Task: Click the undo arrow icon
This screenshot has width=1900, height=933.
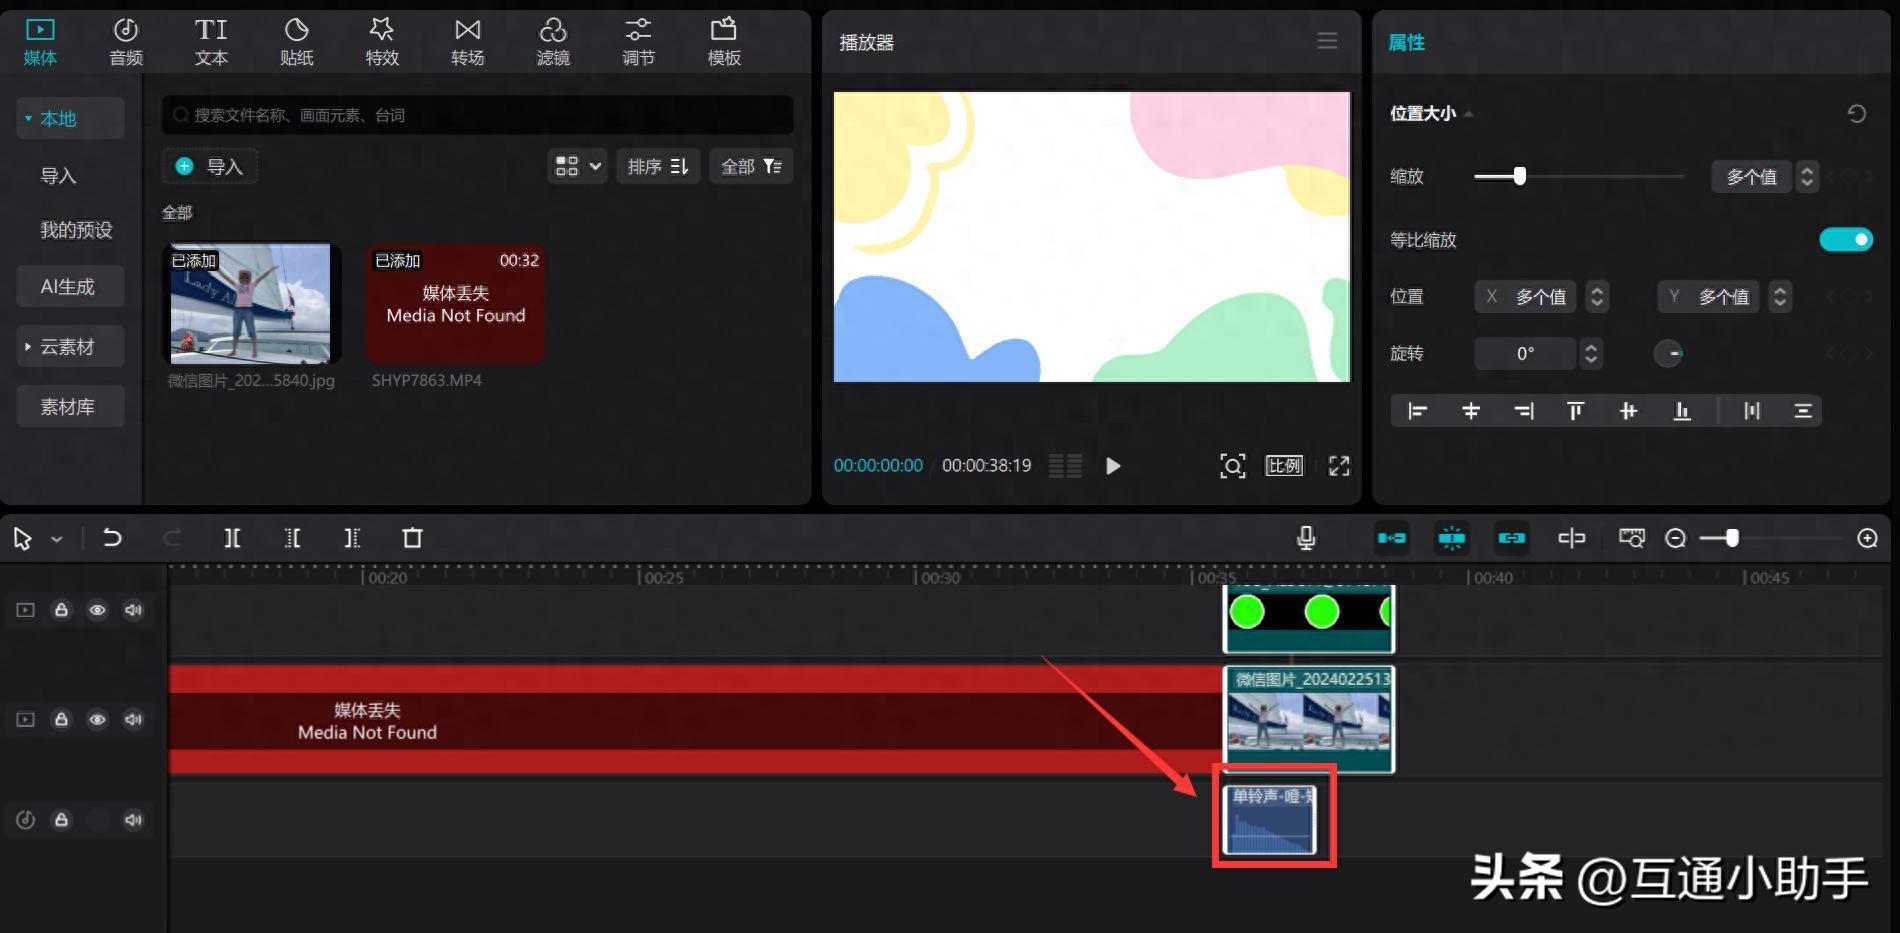Action: pyautogui.click(x=112, y=539)
